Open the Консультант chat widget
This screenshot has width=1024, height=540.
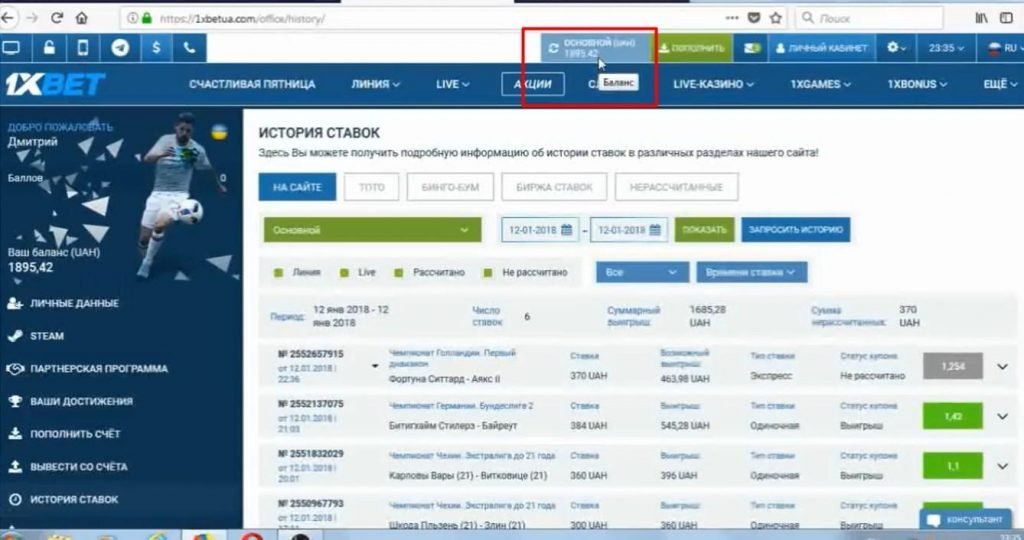tap(965, 520)
